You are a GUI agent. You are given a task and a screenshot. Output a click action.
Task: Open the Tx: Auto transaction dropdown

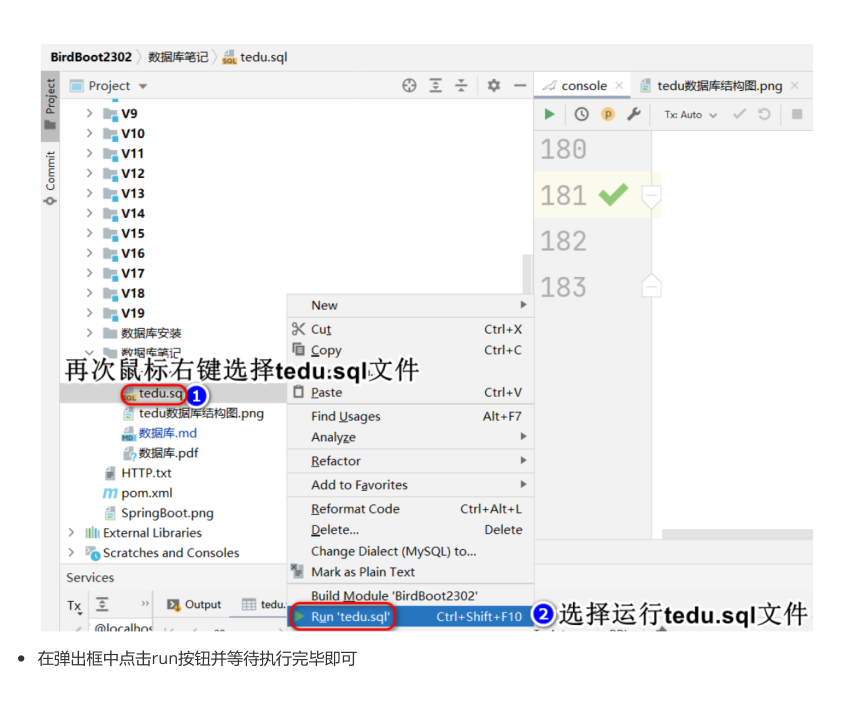[x=688, y=114]
